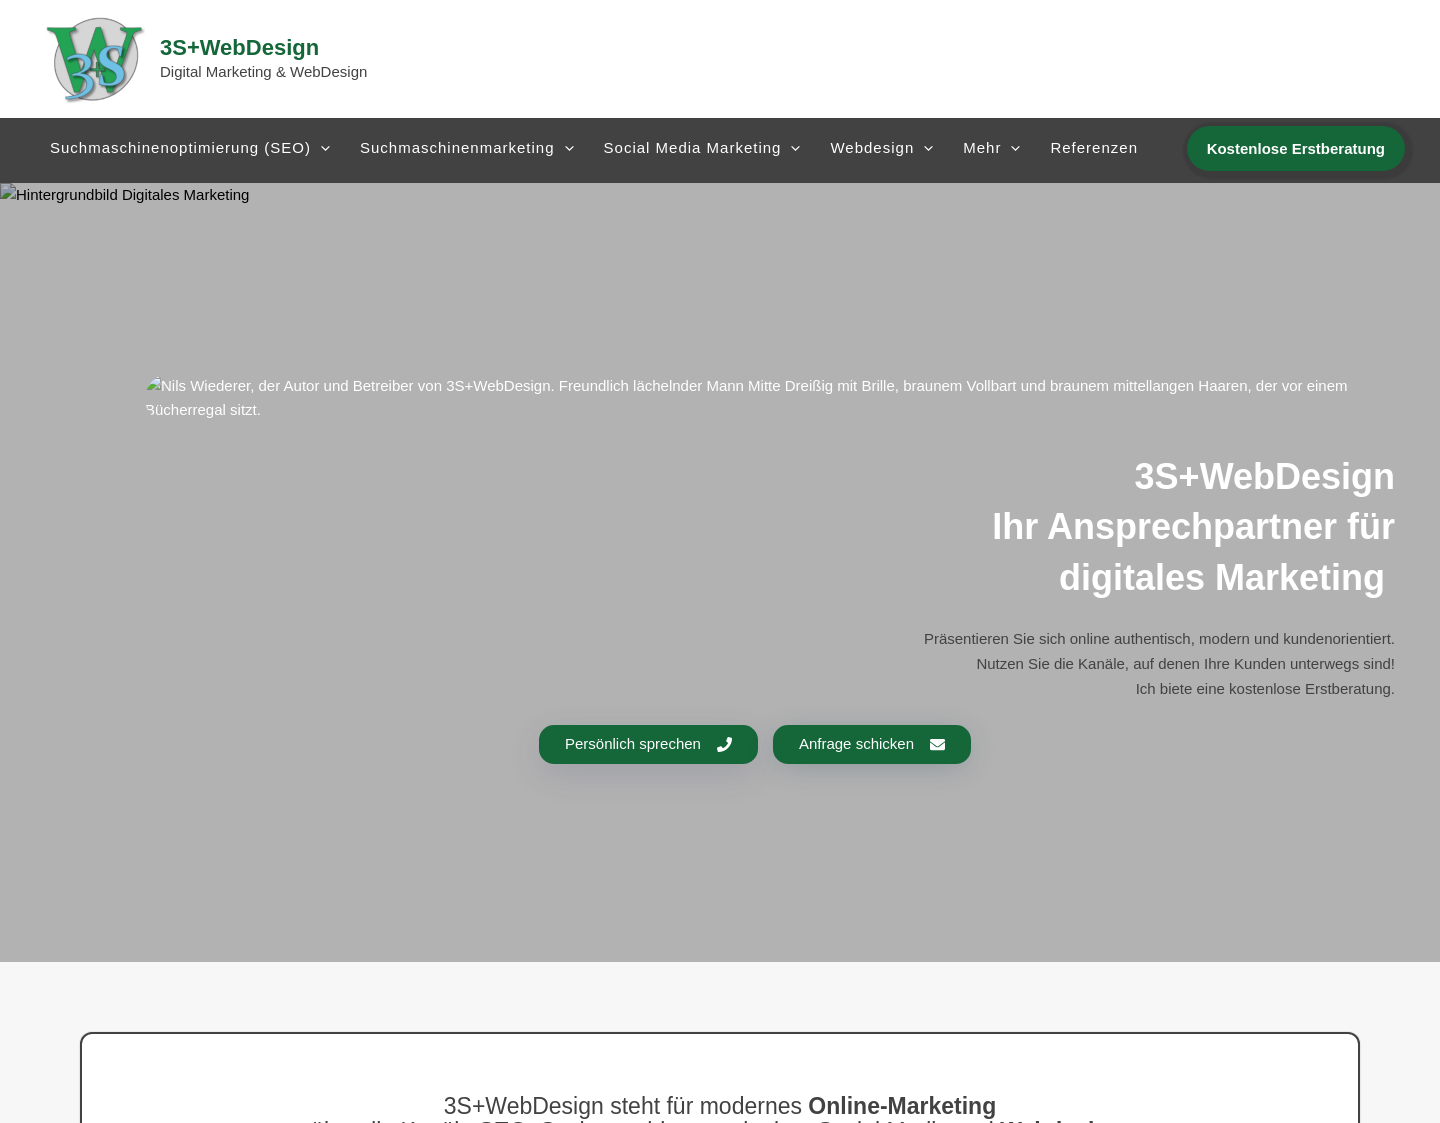Click the 'Digital Marketing & WebDesign' tagline
Viewport: 1440px width, 1123px height.
[x=263, y=72]
